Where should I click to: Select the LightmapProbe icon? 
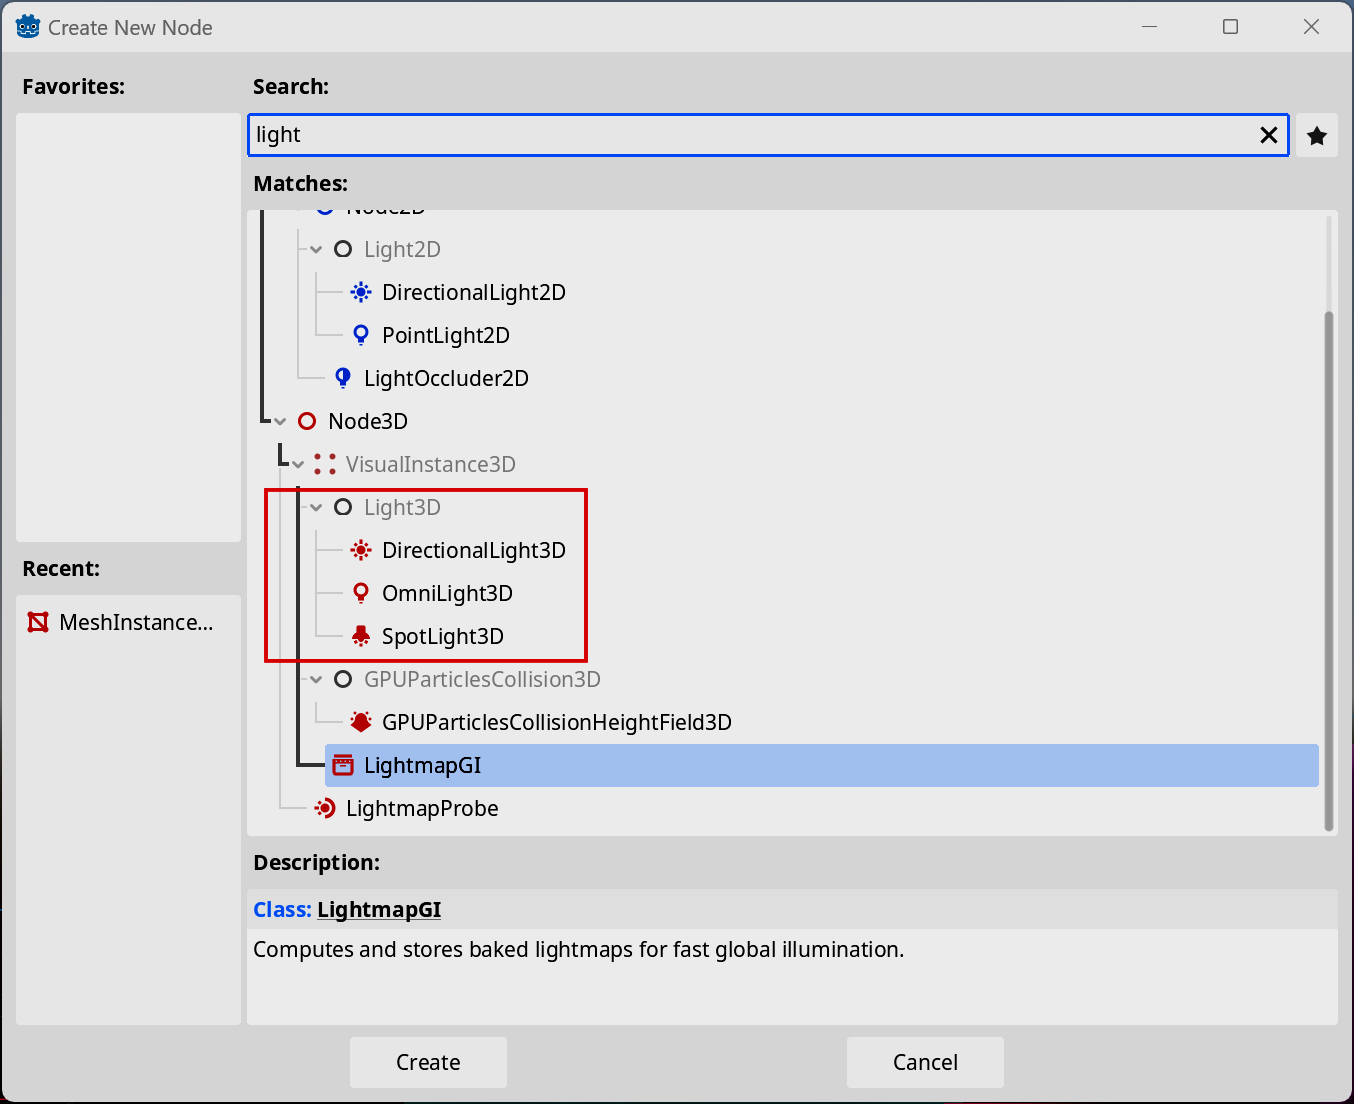[325, 808]
